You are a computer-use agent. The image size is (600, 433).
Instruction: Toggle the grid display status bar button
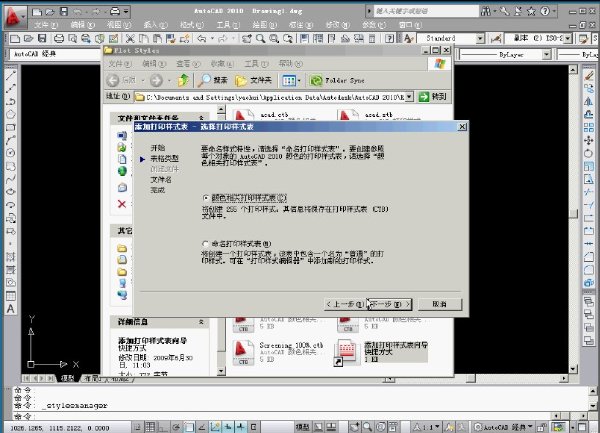(x=150, y=427)
